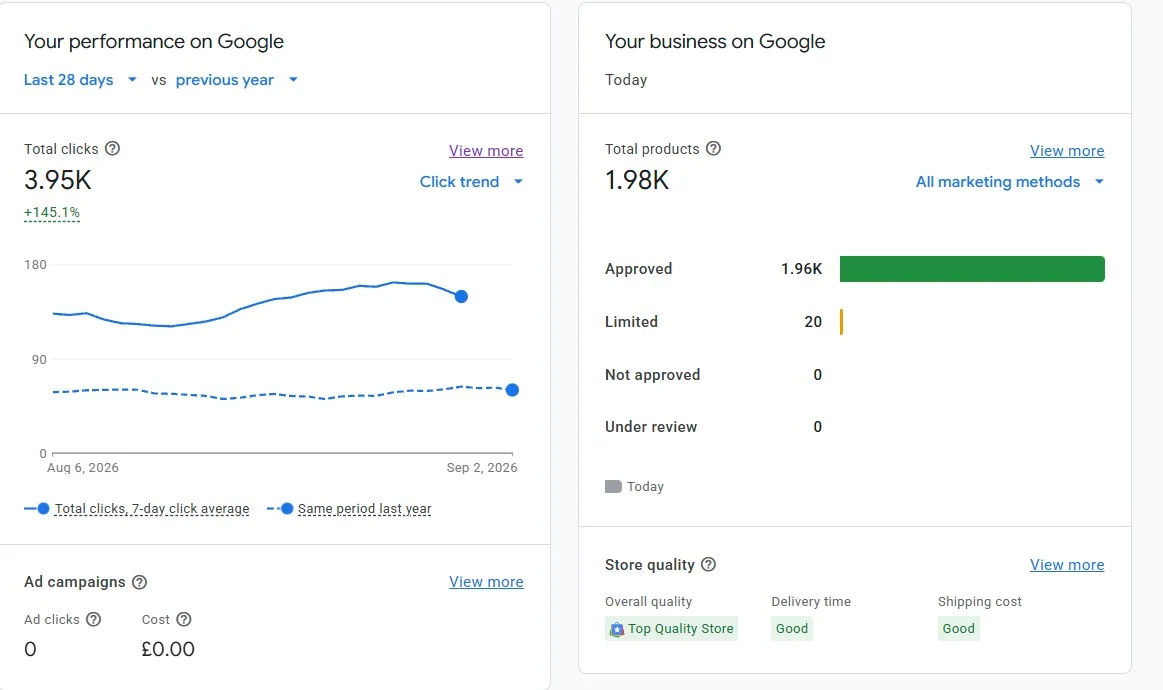Click the Aug 6, 2026 axis label
The height and width of the screenshot is (690, 1163).
pos(82,468)
